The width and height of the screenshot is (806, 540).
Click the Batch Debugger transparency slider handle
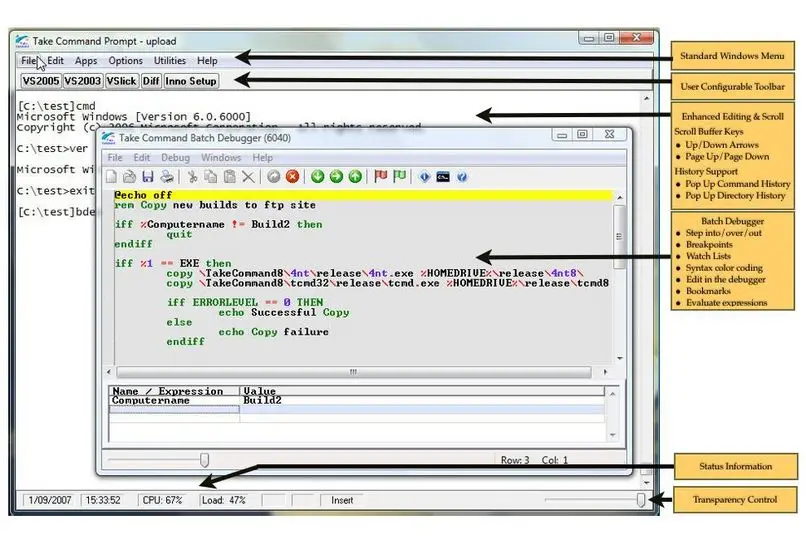205,460
